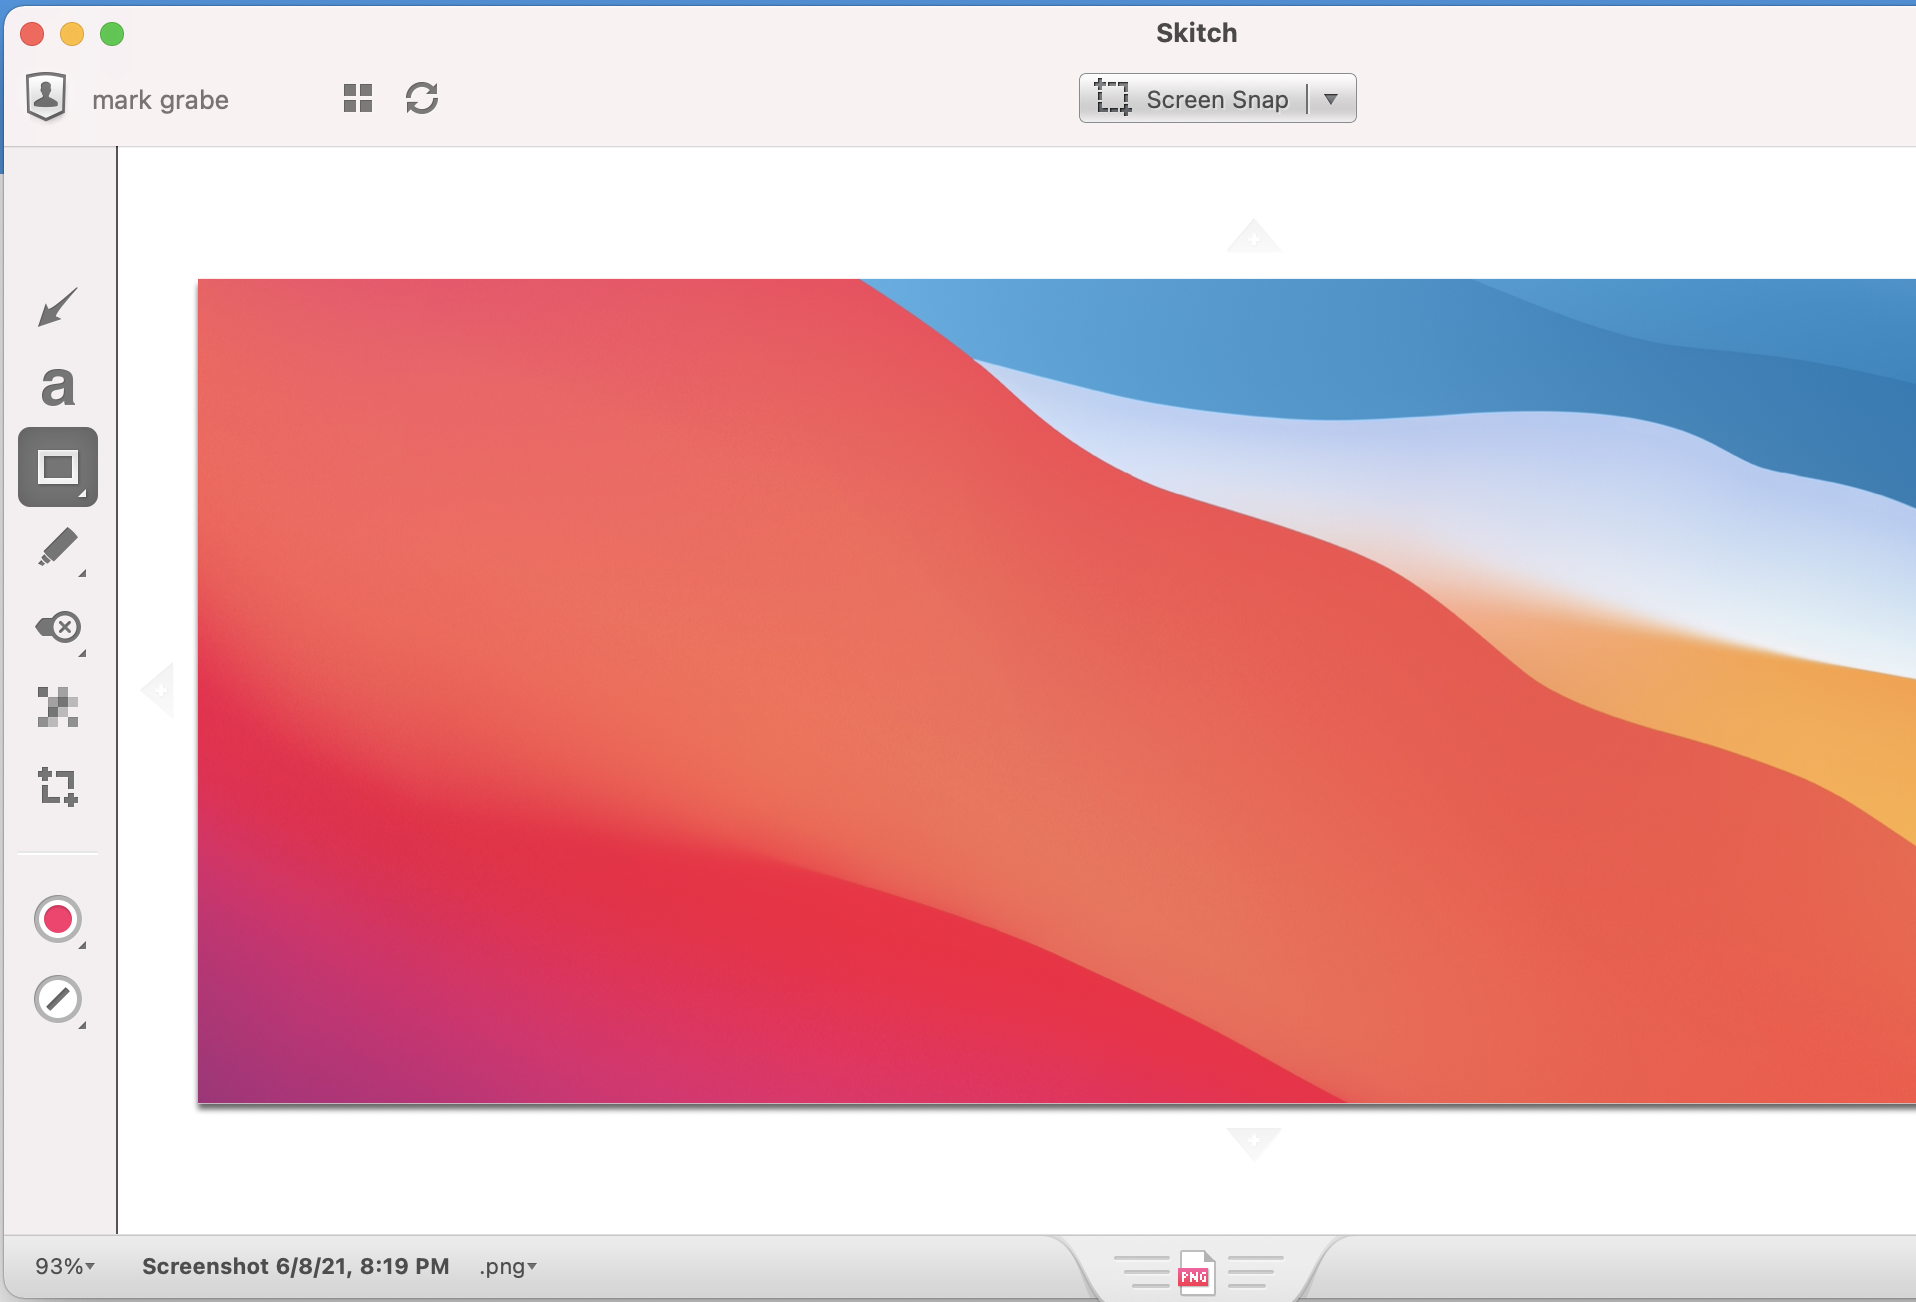
Task: Select the Stamp tool
Action: (58, 628)
